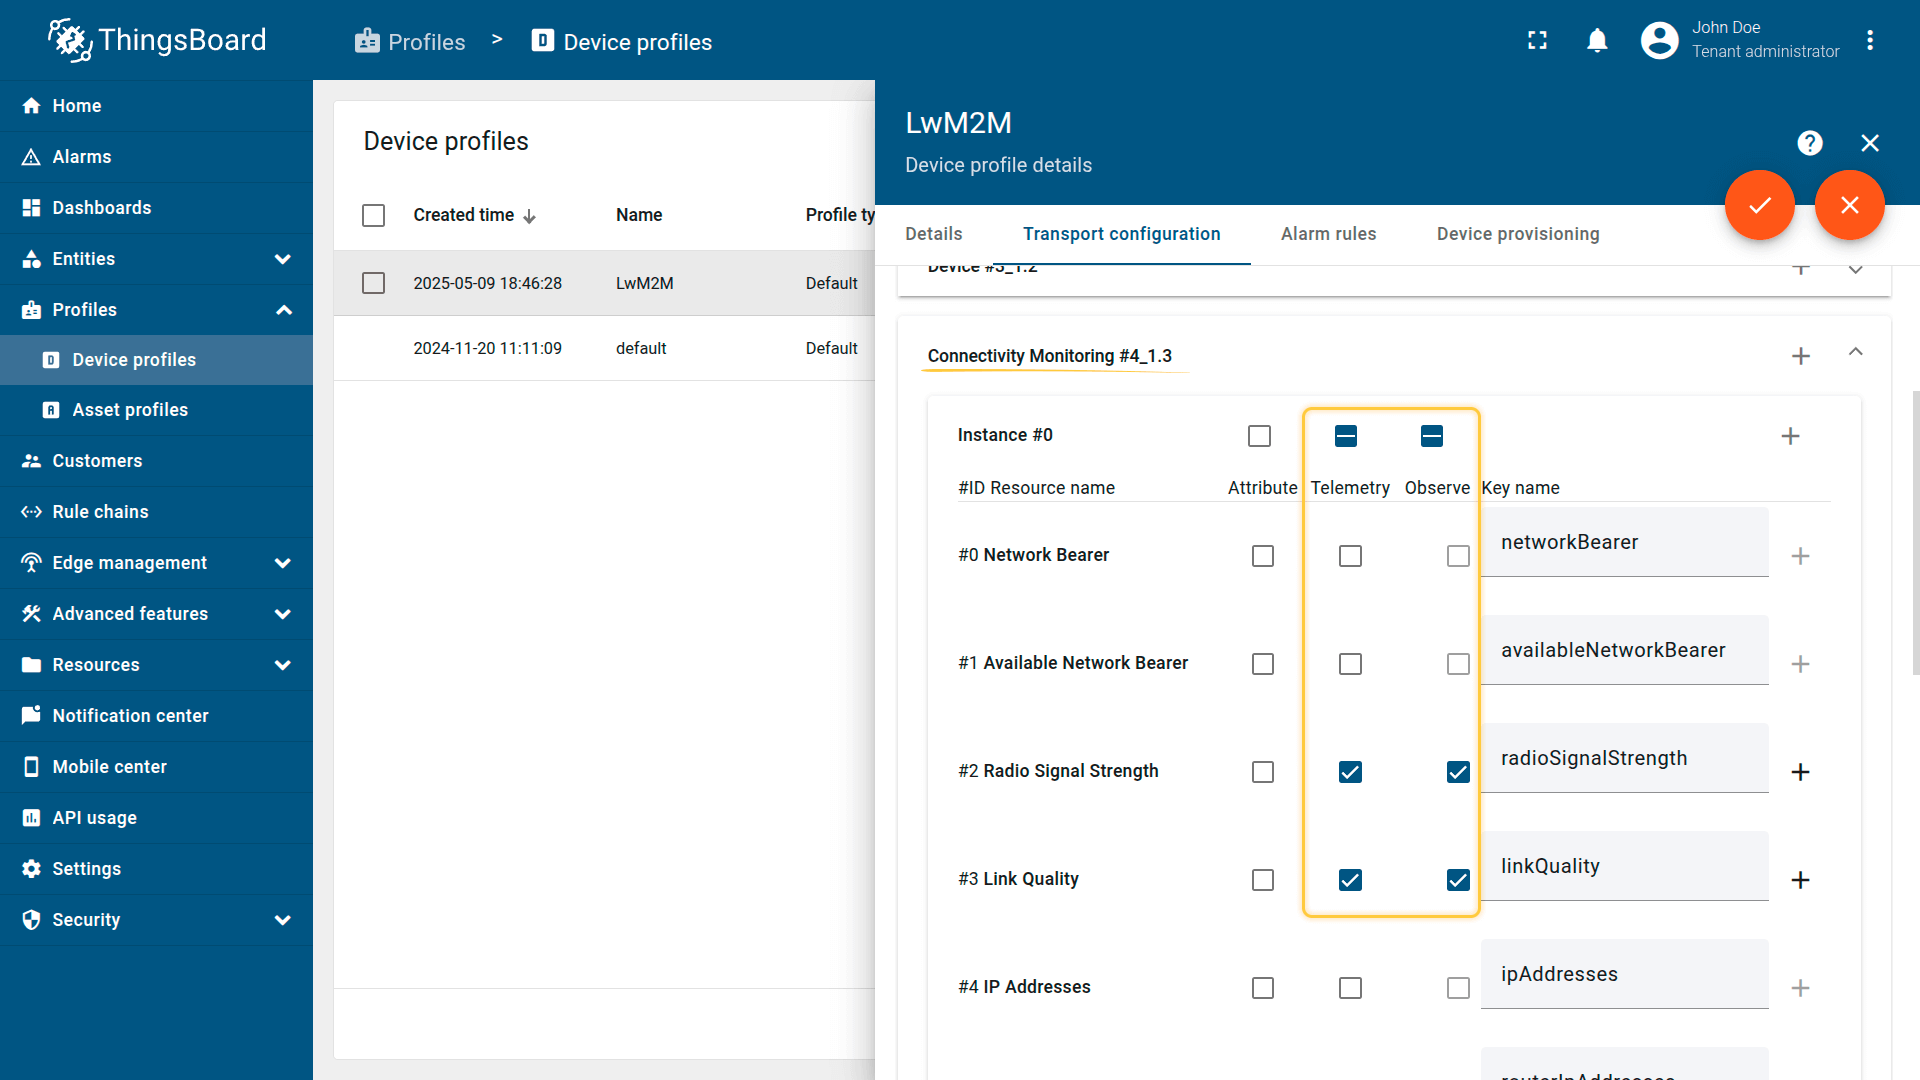
Task: Open the Device provisioning tab
Action: pyautogui.click(x=1517, y=234)
